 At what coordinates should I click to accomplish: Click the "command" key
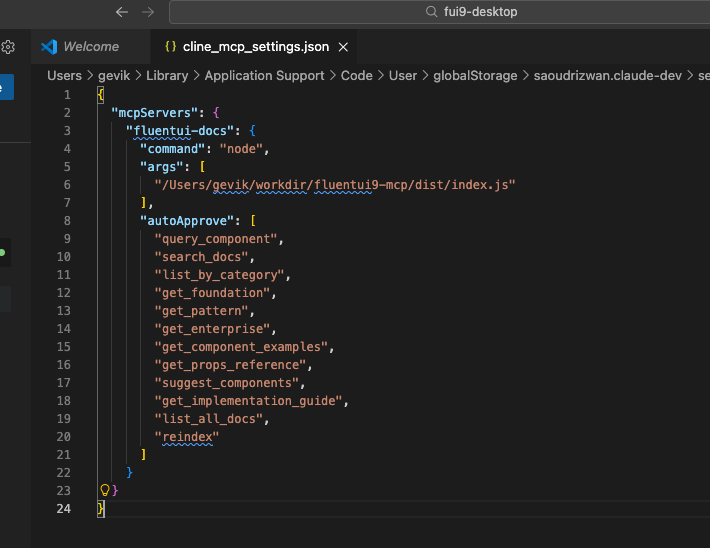pos(173,149)
